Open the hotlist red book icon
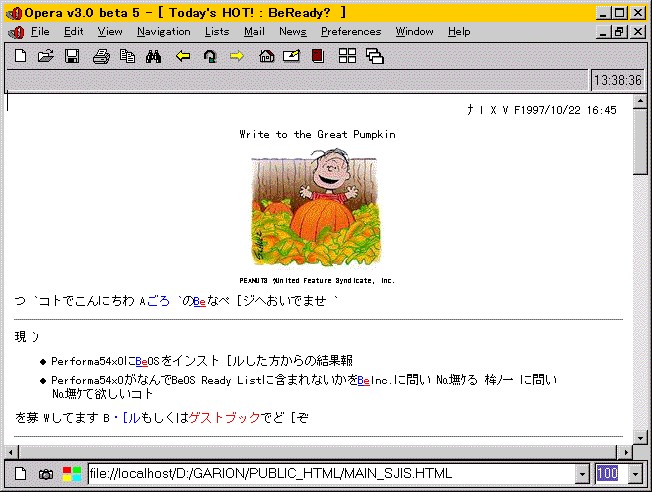This screenshot has width=652, height=492. pyautogui.click(x=317, y=57)
